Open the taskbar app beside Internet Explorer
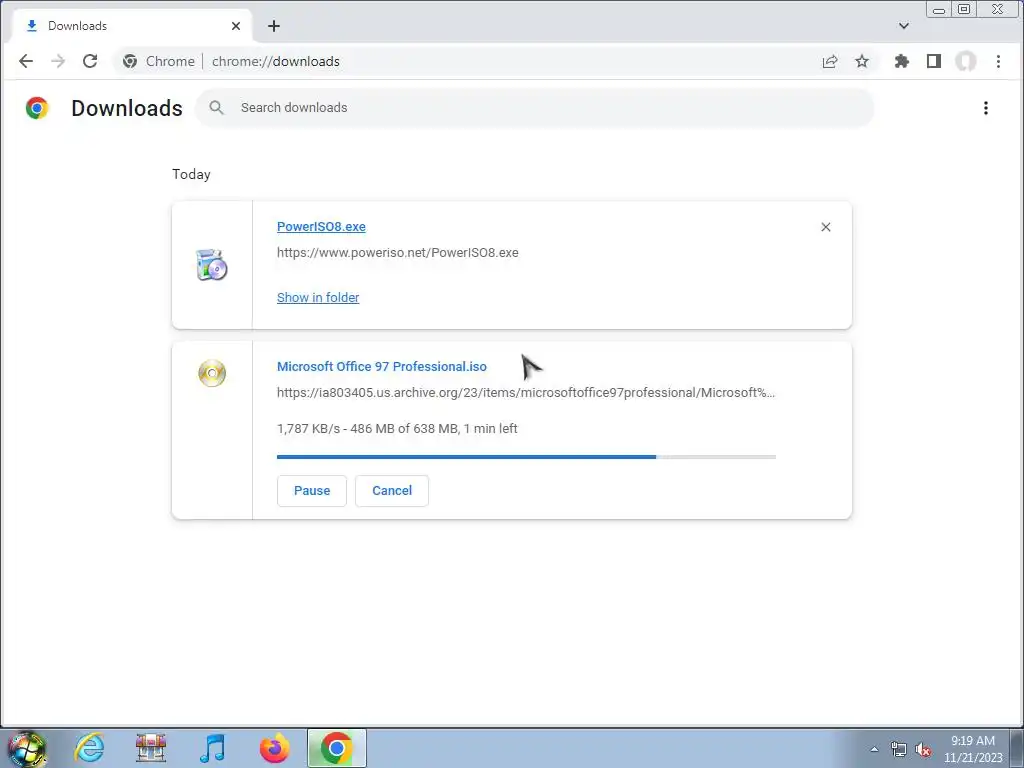 (x=151, y=748)
